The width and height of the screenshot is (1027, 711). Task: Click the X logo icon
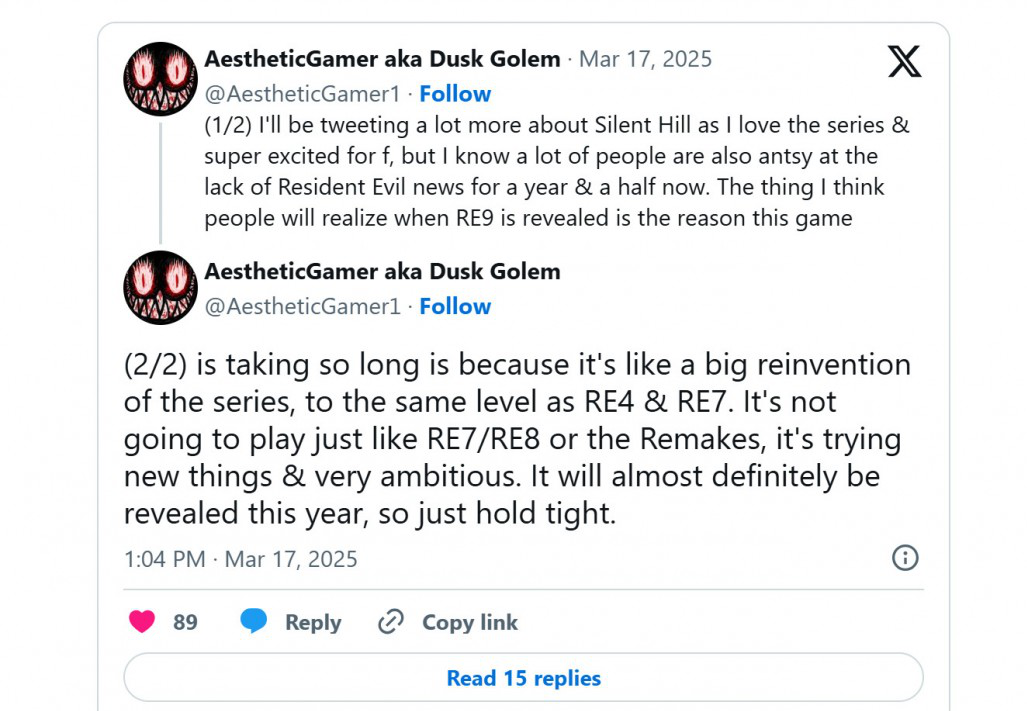coord(905,62)
